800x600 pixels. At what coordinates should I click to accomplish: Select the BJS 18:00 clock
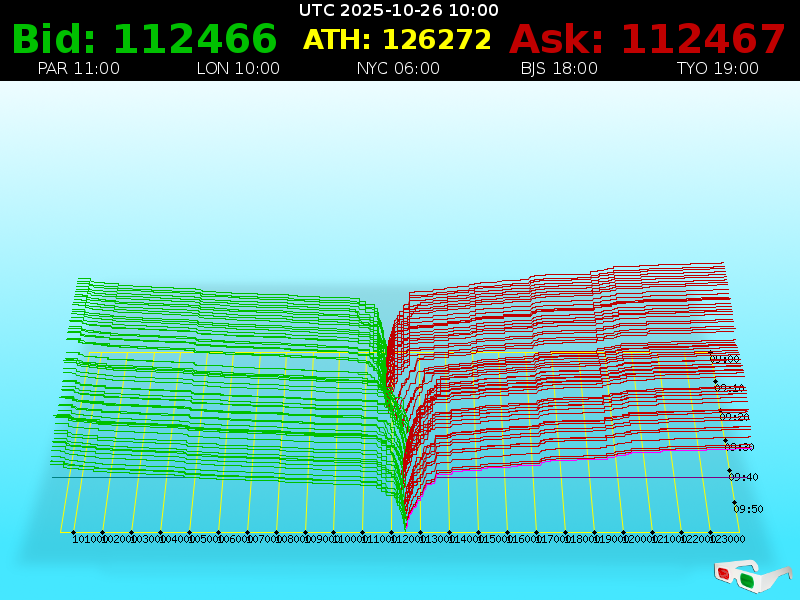coord(559,68)
